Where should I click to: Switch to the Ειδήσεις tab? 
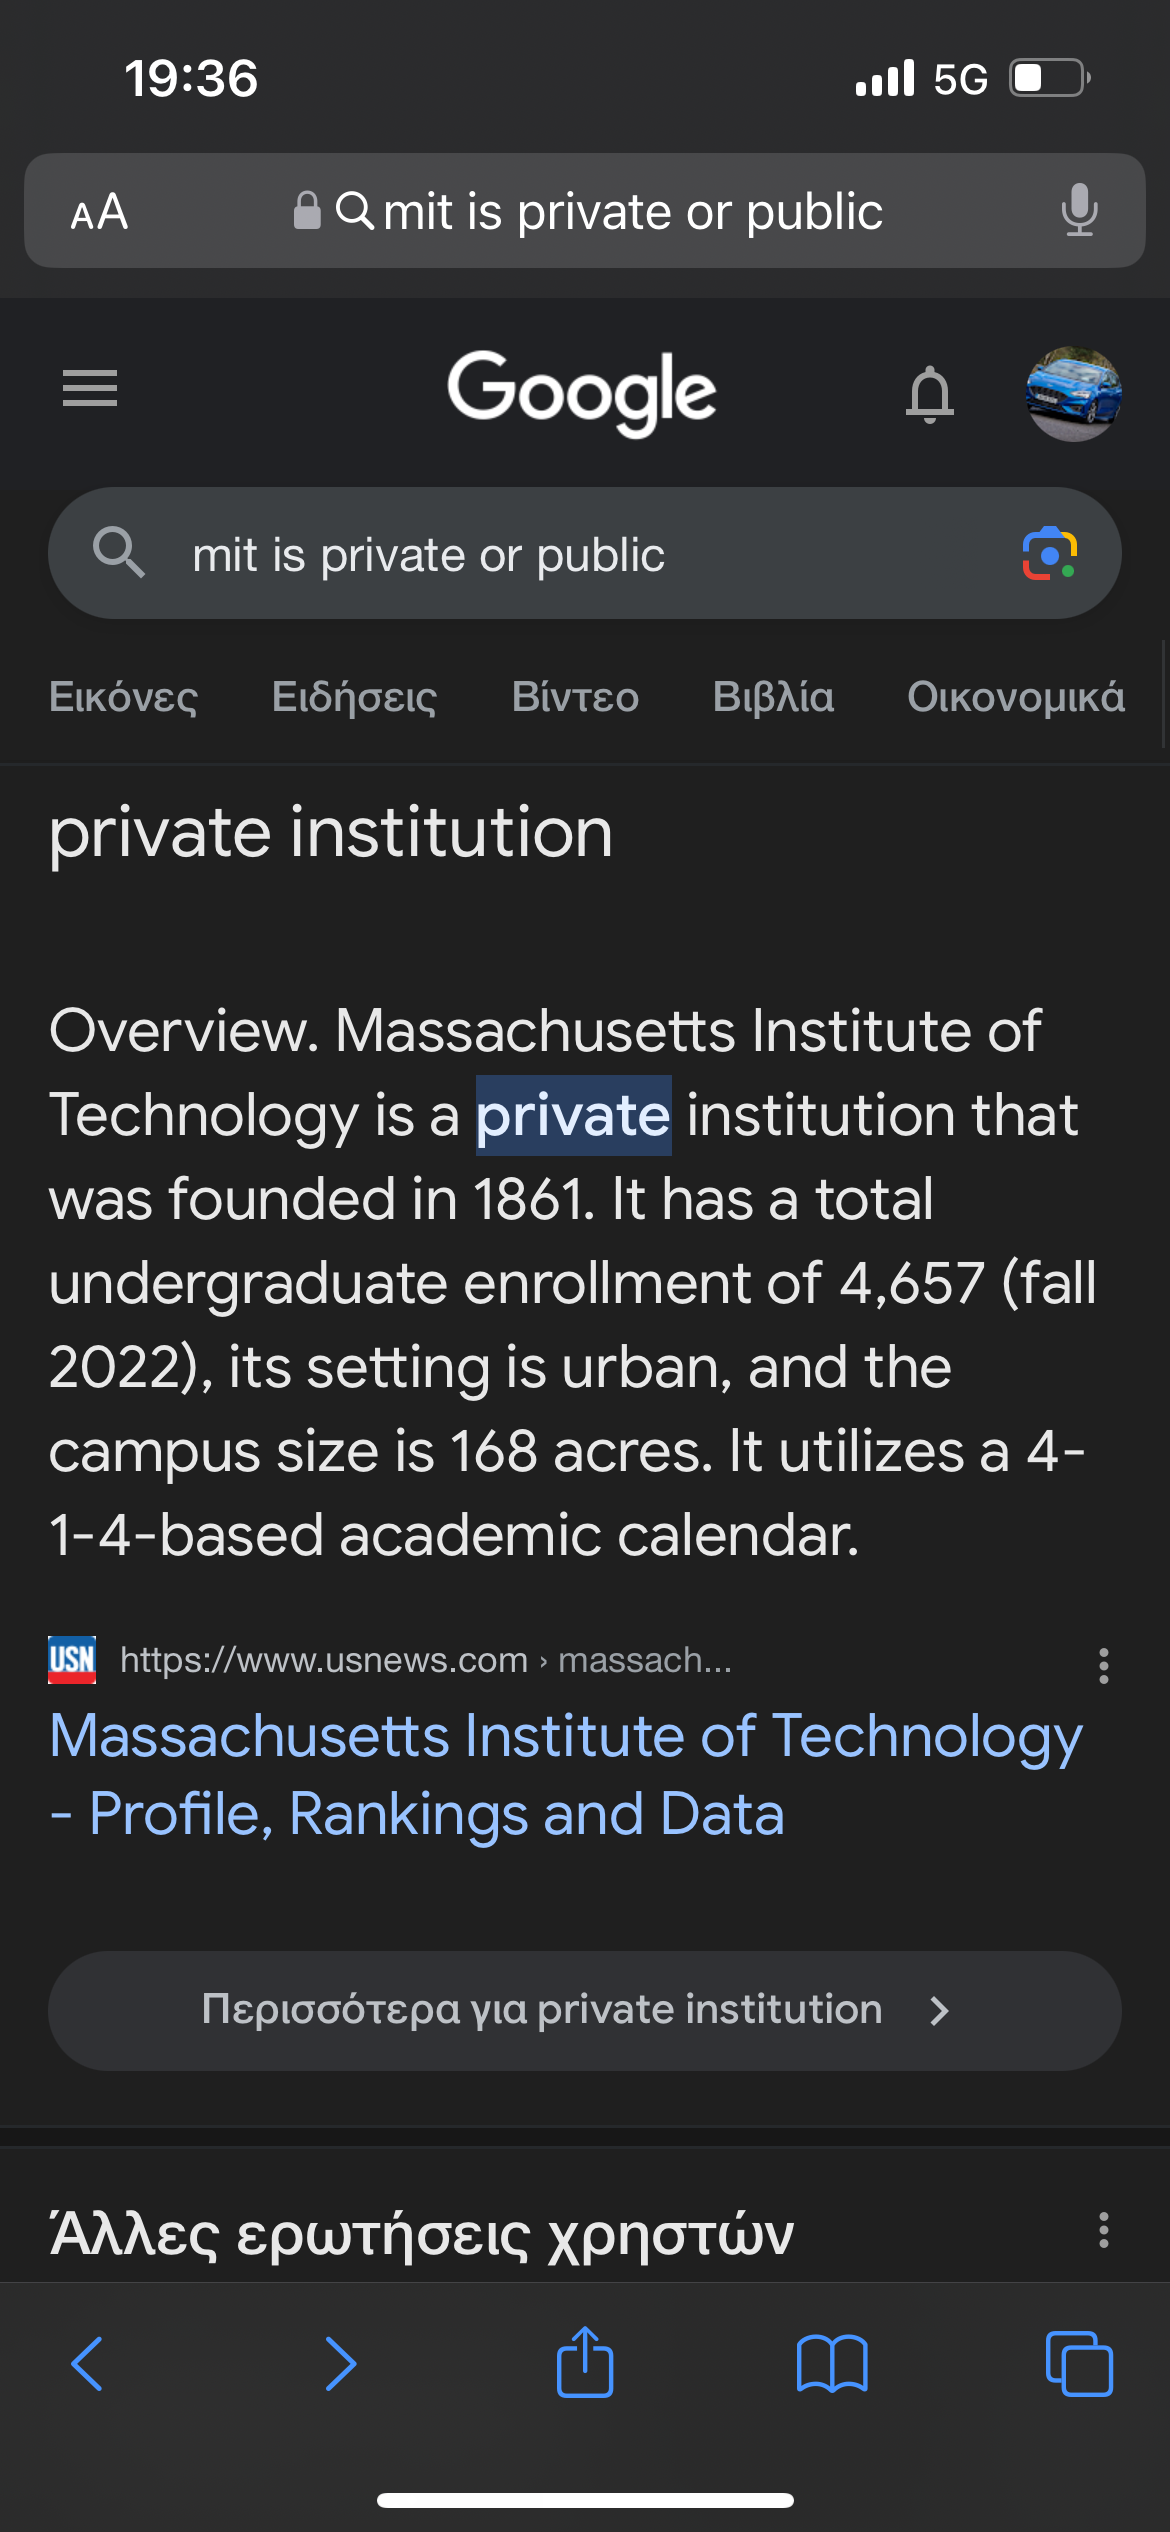click(354, 697)
